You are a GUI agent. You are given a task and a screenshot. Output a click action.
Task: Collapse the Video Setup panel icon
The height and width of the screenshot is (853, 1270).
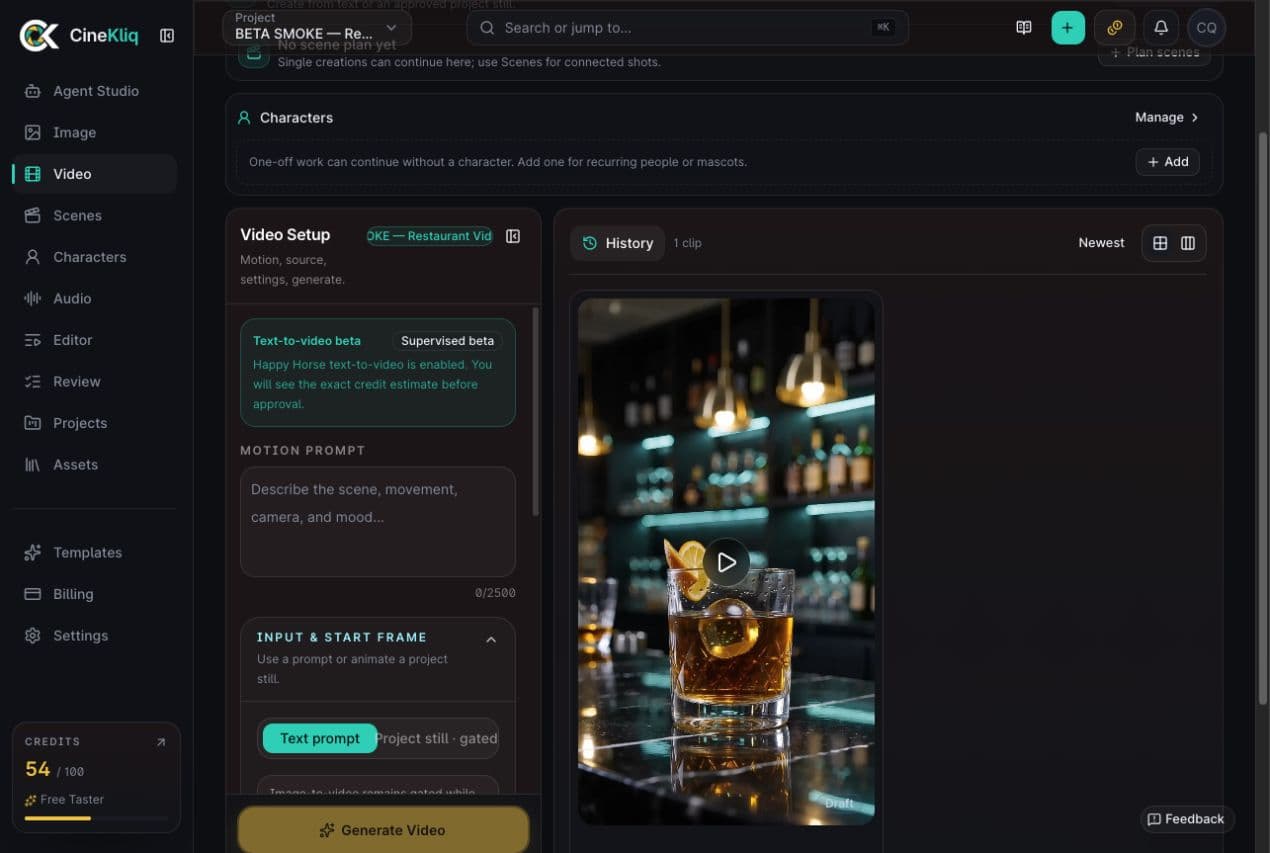(x=513, y=236)
